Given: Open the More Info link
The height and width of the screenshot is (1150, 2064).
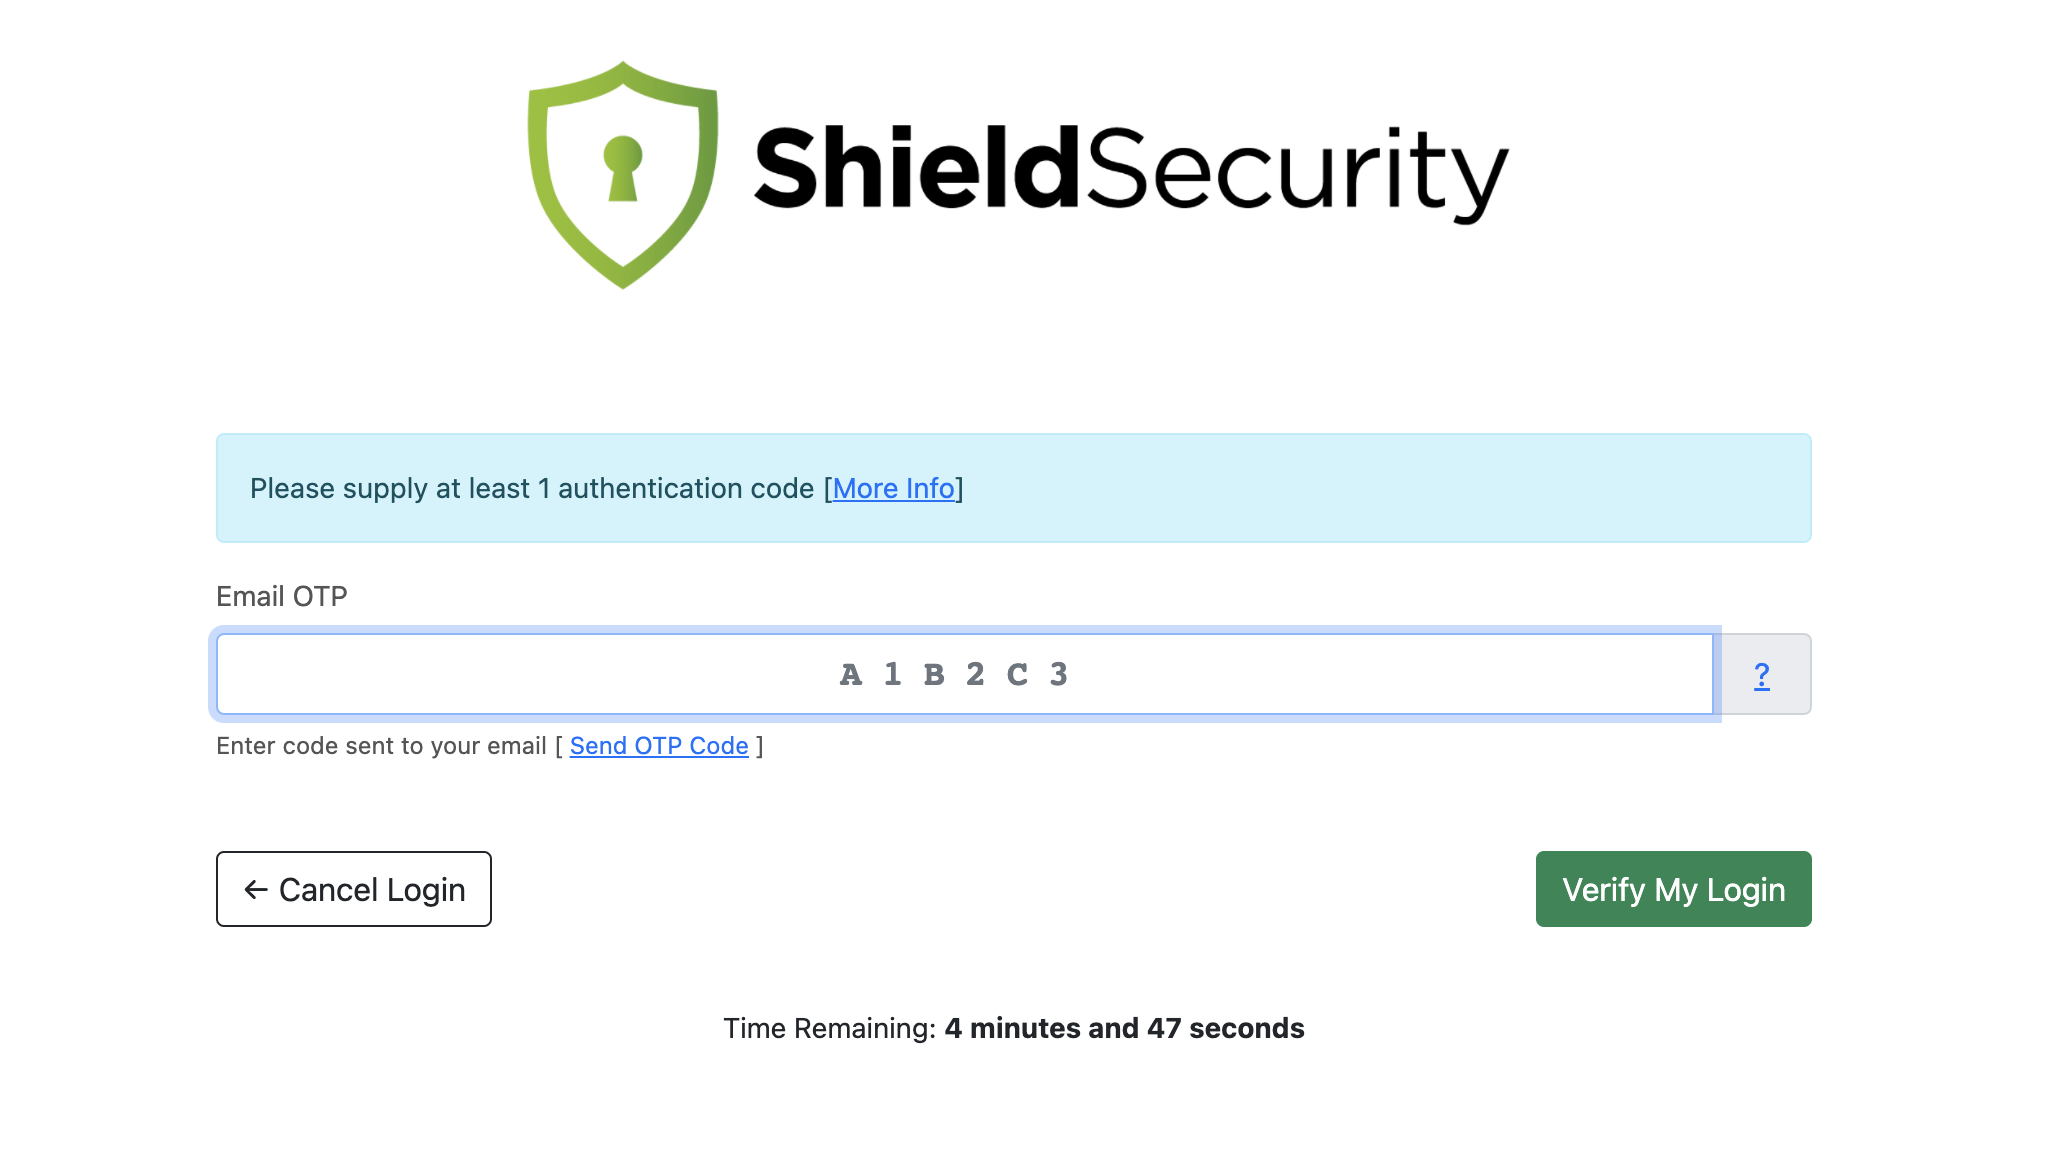Looking at the screenshot, I should [x=893, y=488].
